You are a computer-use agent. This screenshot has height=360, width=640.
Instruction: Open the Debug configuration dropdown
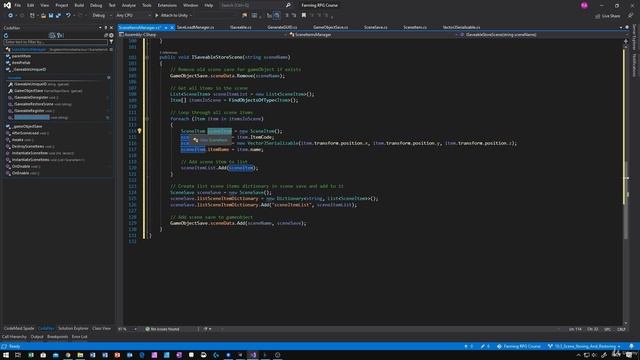coord(102,16)
